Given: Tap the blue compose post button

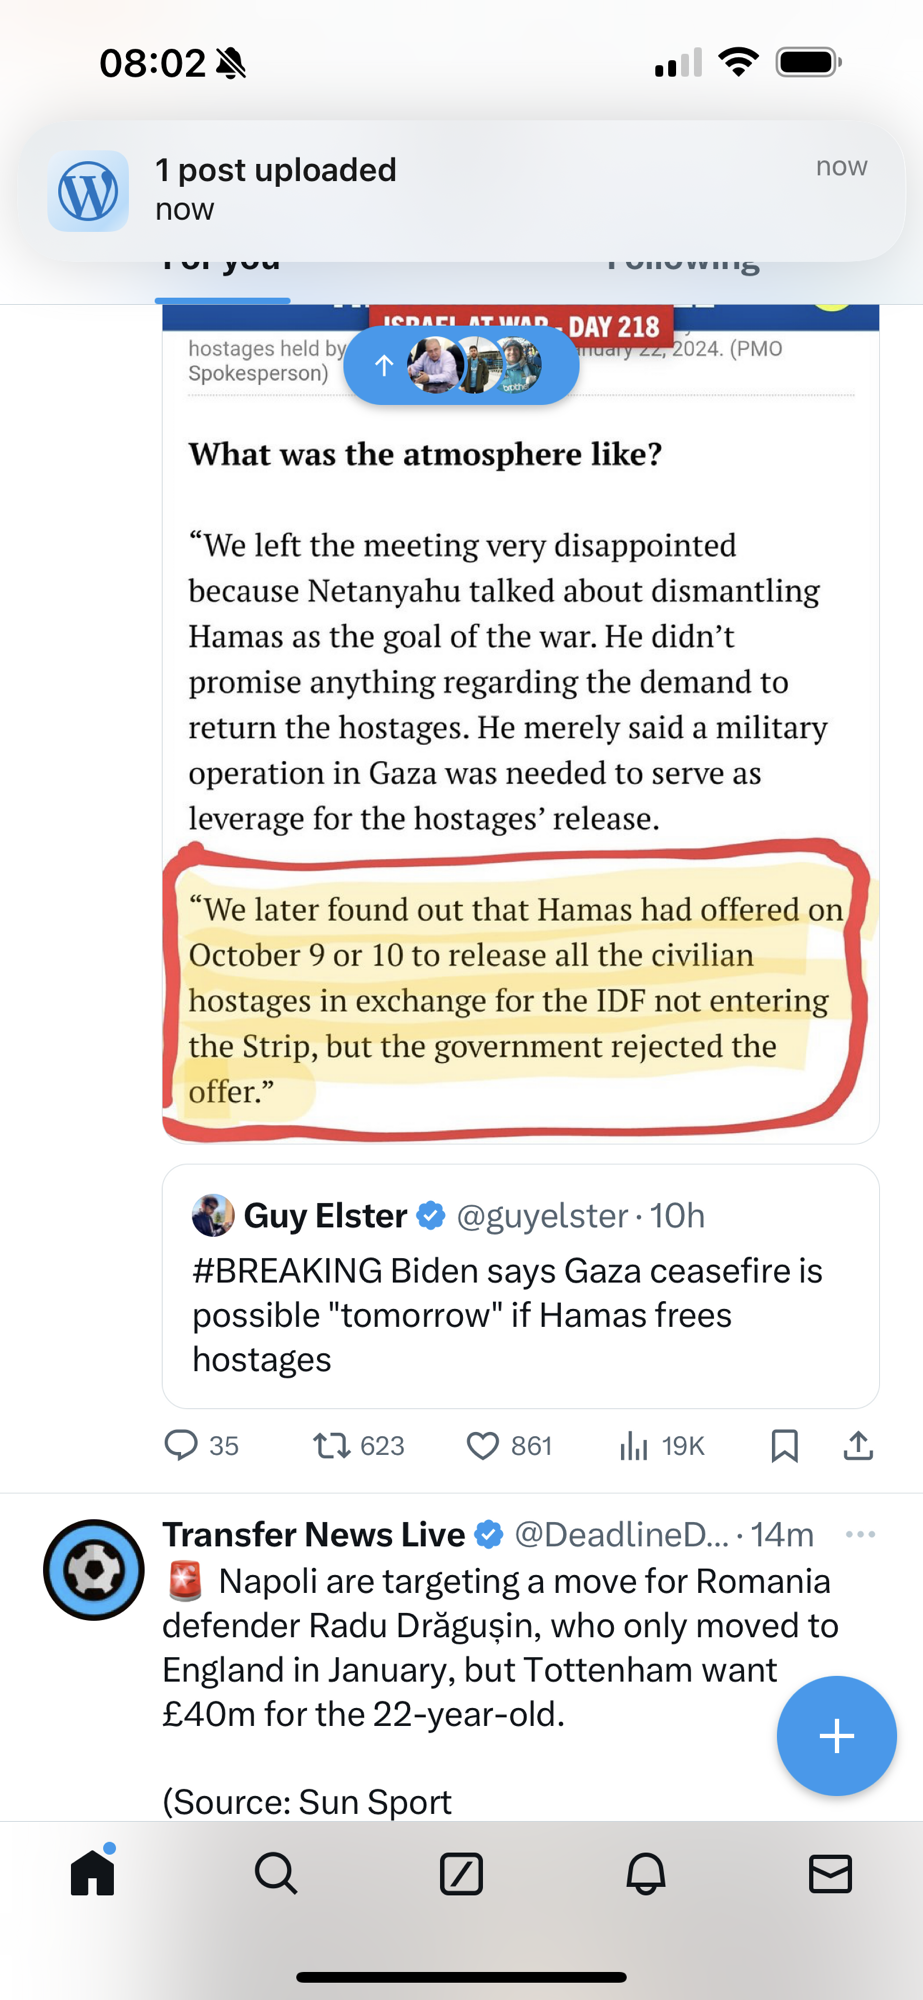Looking at the screenshot, I should pos(836,1736).
